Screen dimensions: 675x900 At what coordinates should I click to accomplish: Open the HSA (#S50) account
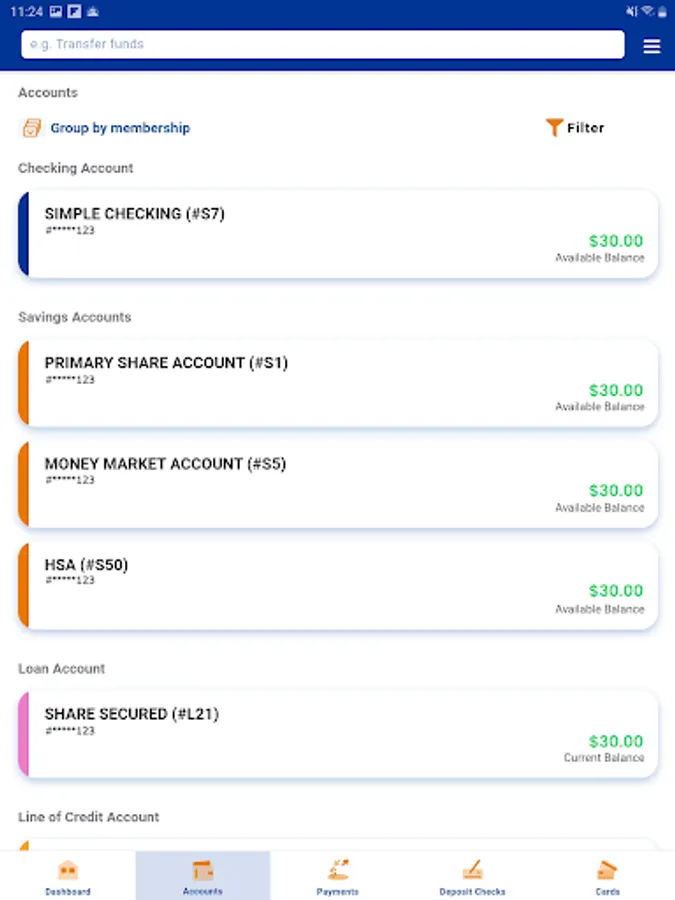pos(338,585)
